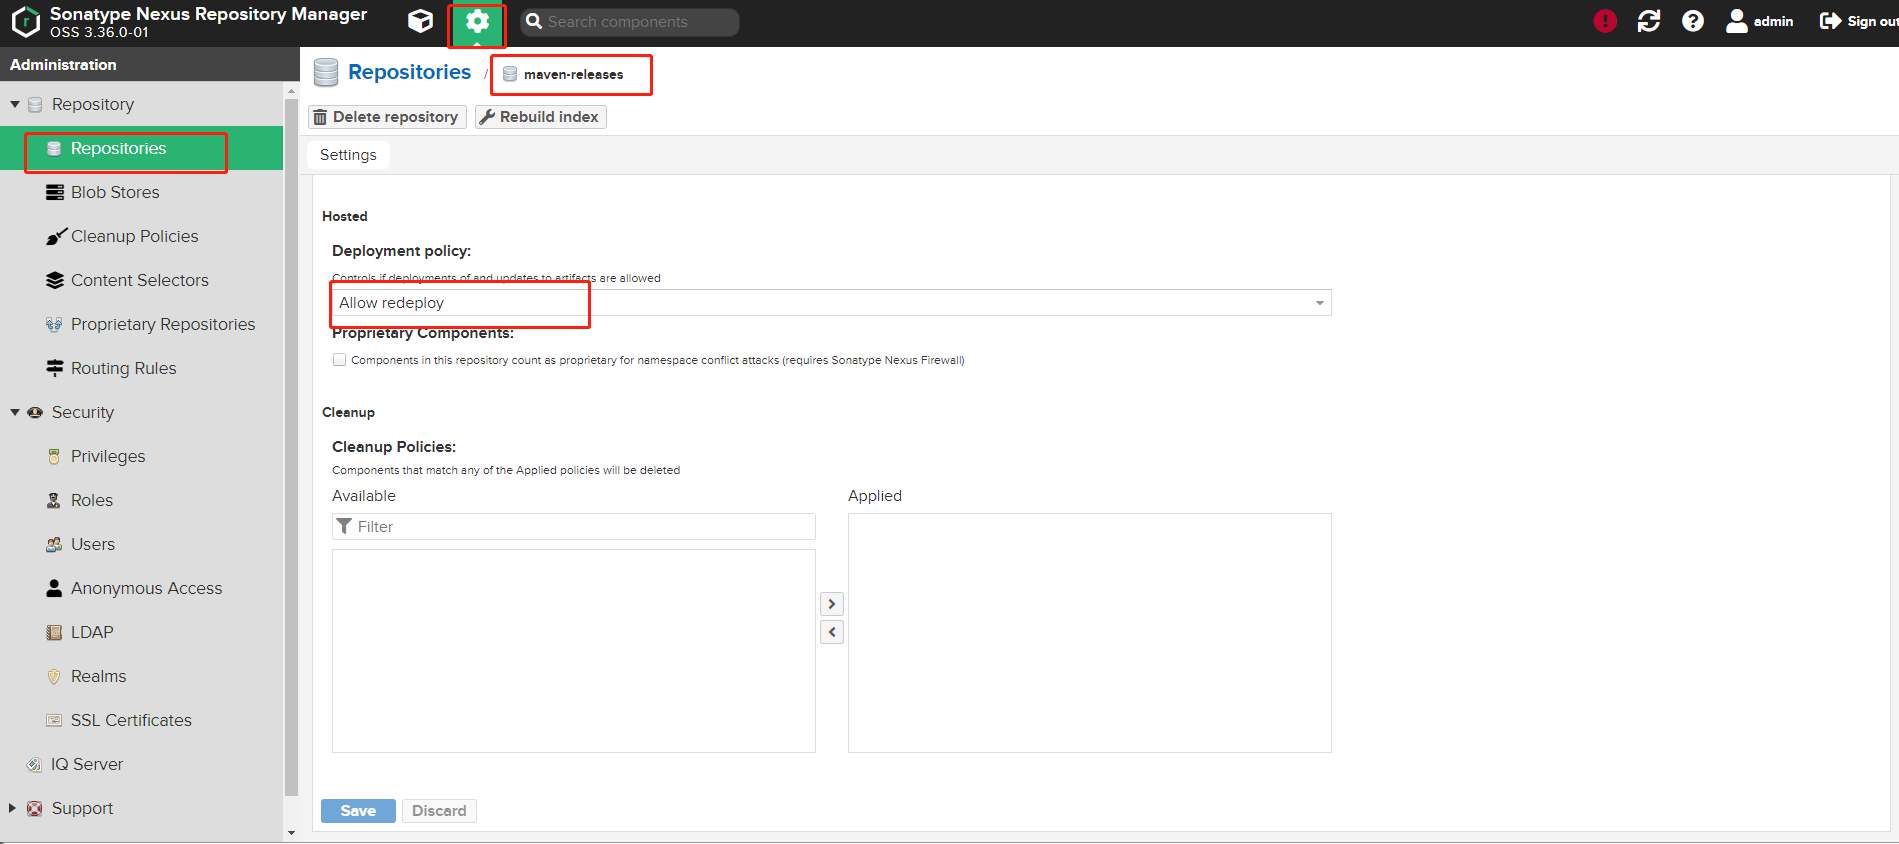This screenshot has height=844, width=1899.
Task: Select Repositories in the sidebar
Action: pos(141,148)
